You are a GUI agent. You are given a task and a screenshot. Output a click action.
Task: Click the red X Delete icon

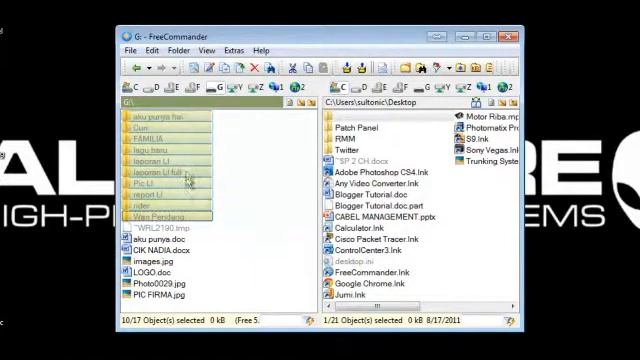pos(254,68)
